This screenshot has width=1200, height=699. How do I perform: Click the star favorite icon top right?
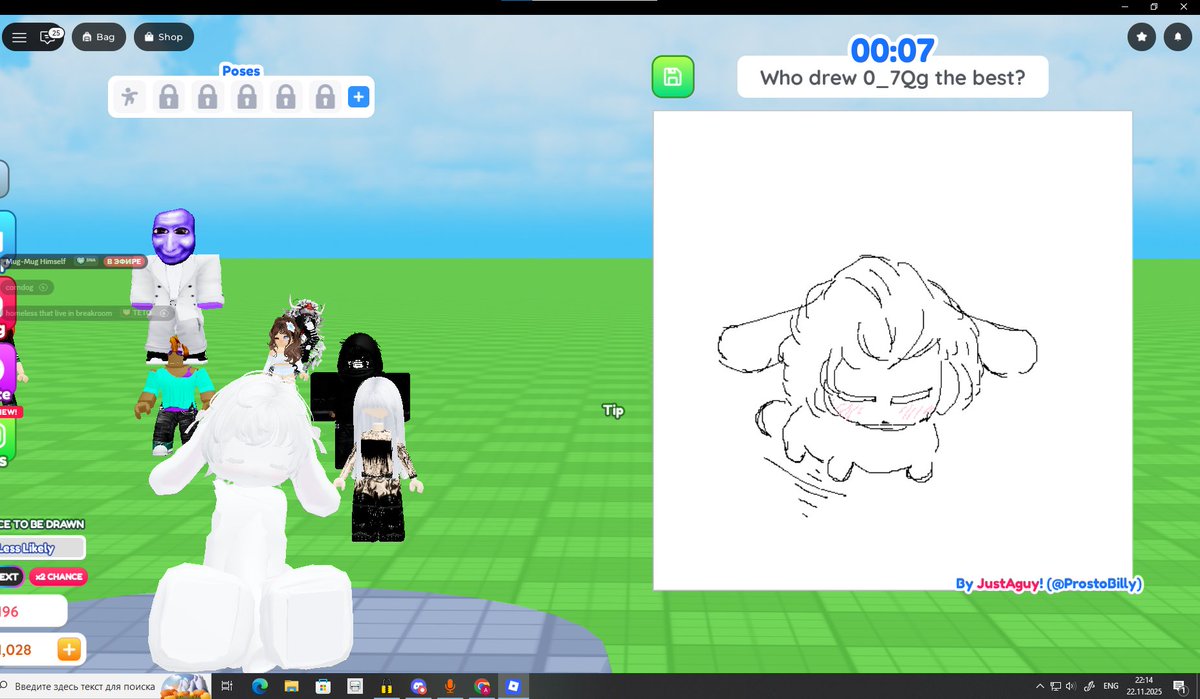(x=1142, y=37)
